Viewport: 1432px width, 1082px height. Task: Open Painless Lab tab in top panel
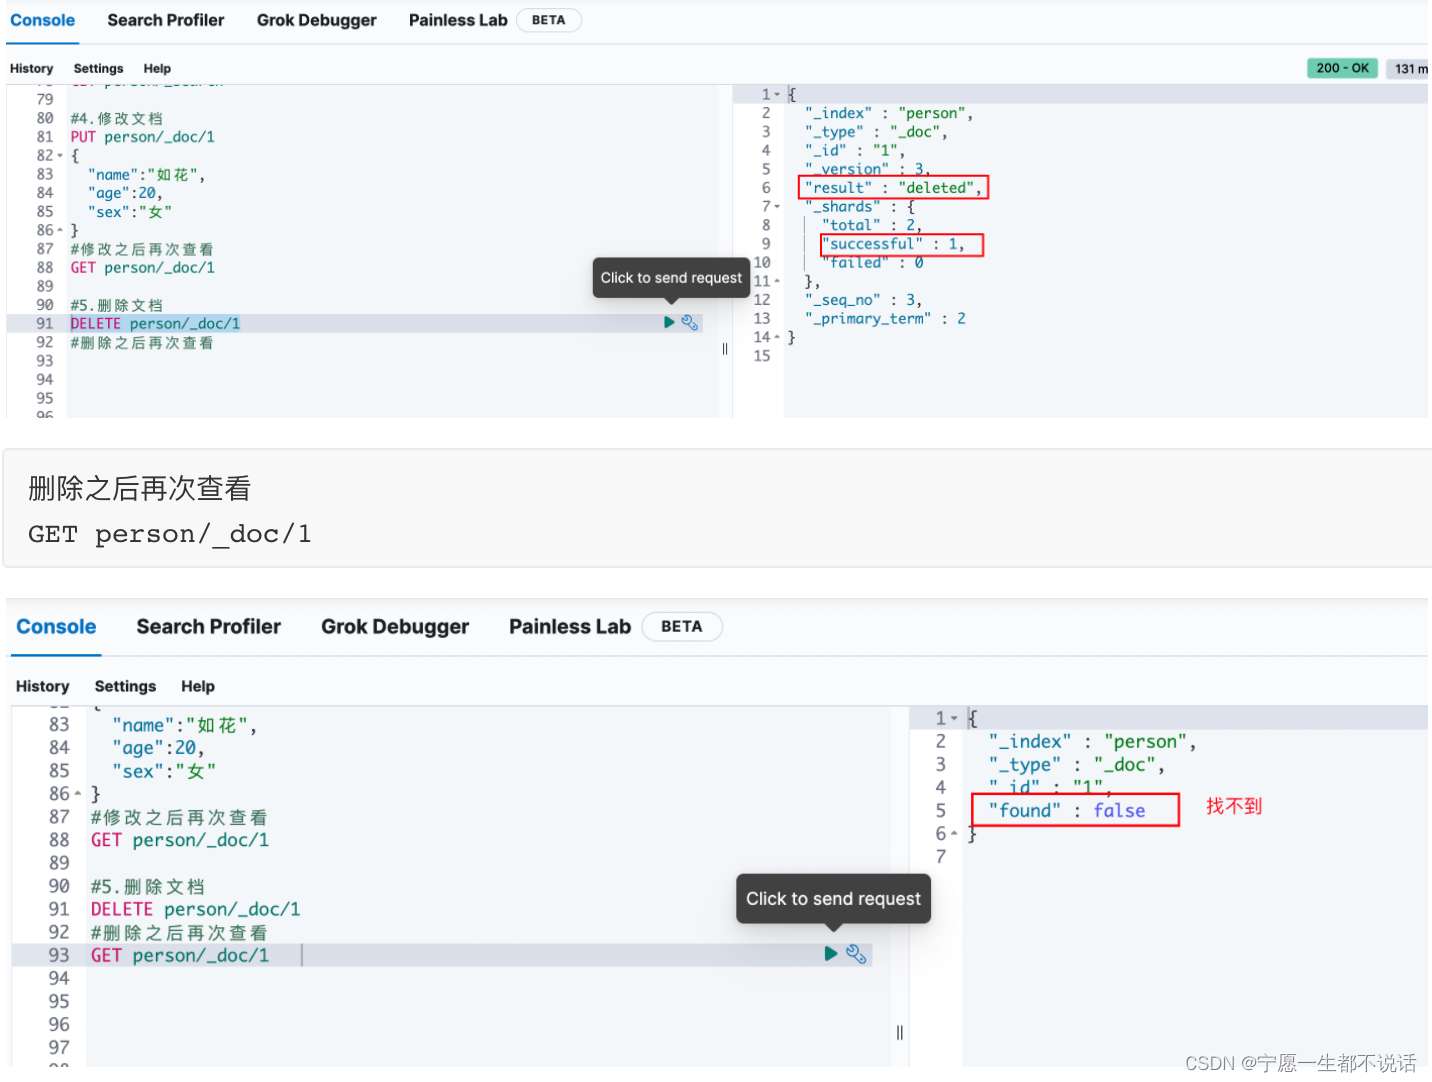coord(458,20)
